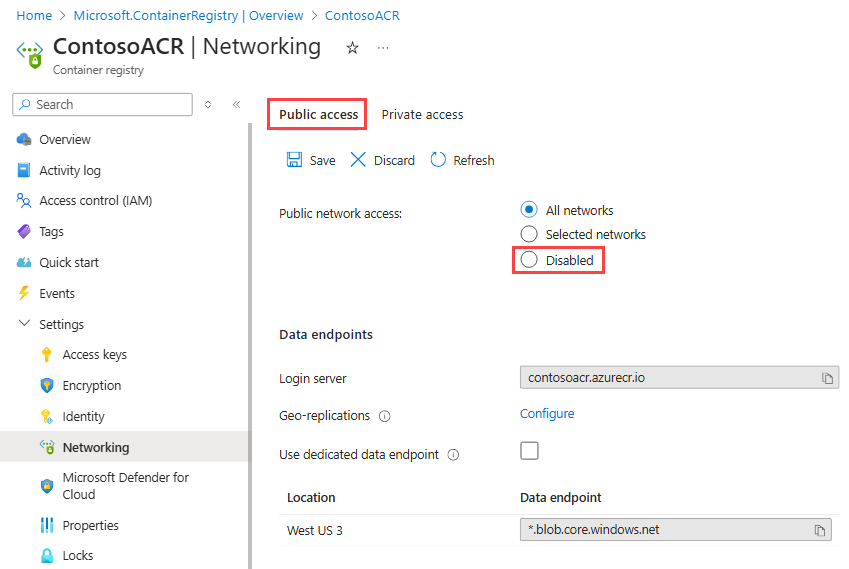Viewport: 849px width, 569px height.
Task: Collapse the sidebar with double chevron
Action: point(237,104)
